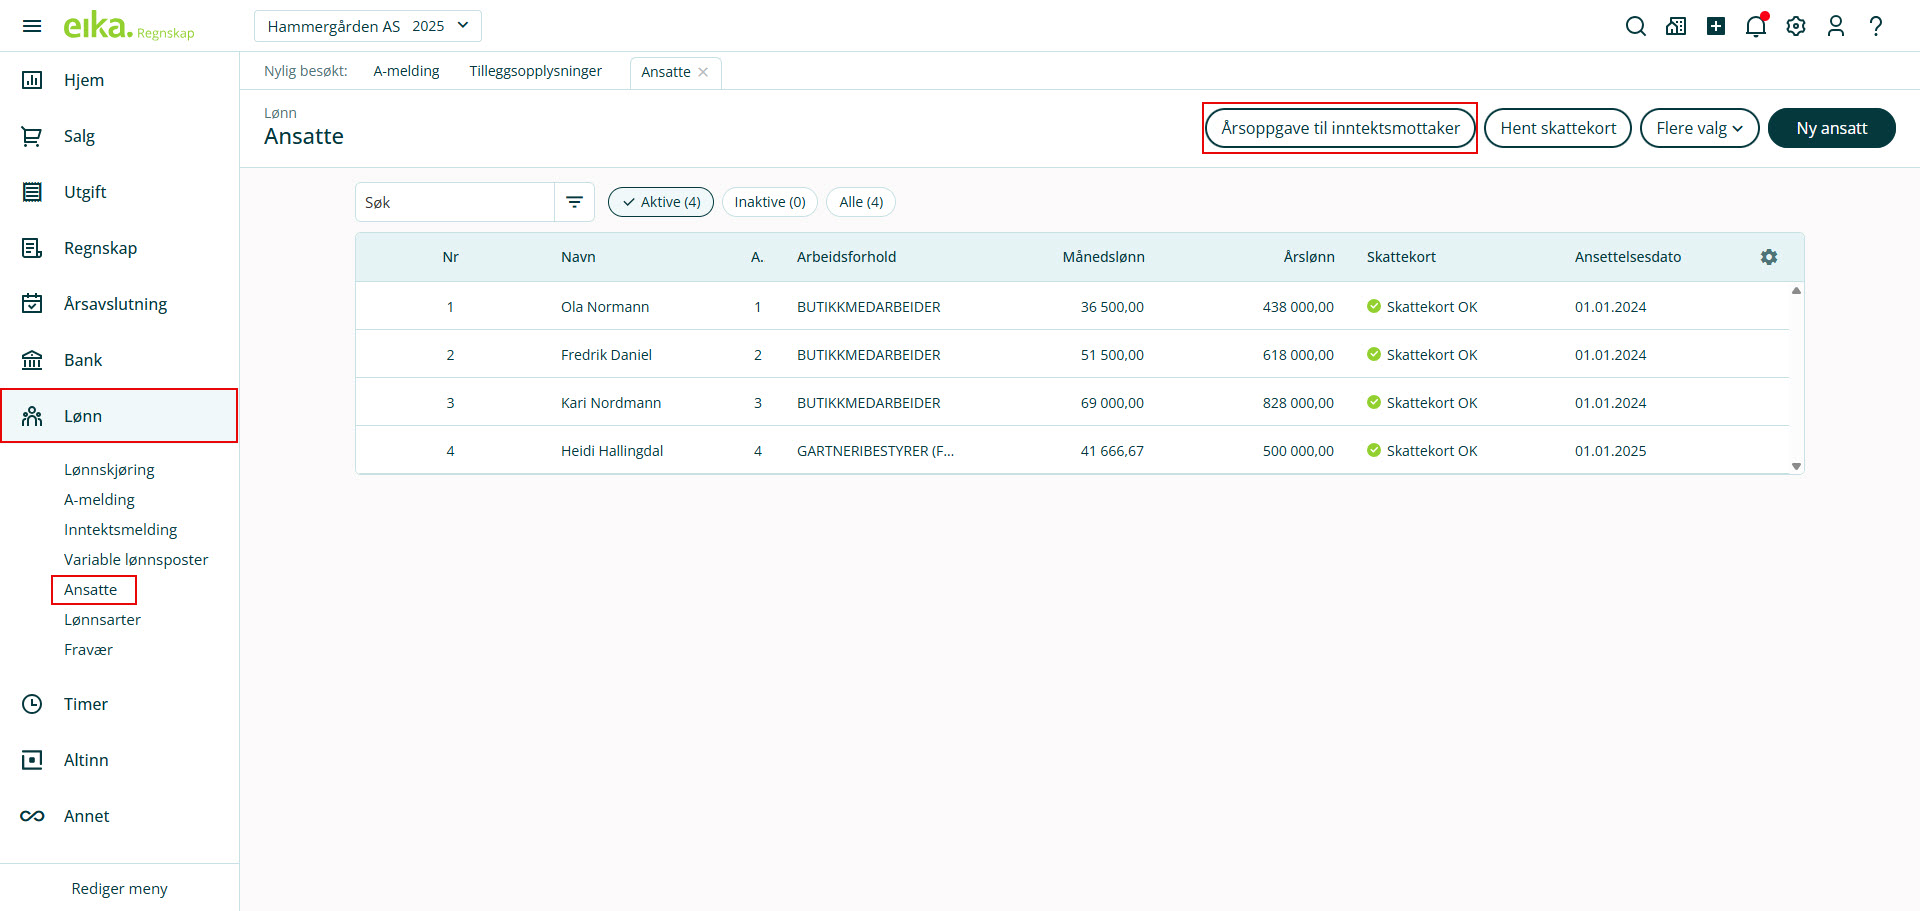Viewport: 1920px width, 911px height.
Task: Click the notification bell icon
Action: click(1755, 26)
